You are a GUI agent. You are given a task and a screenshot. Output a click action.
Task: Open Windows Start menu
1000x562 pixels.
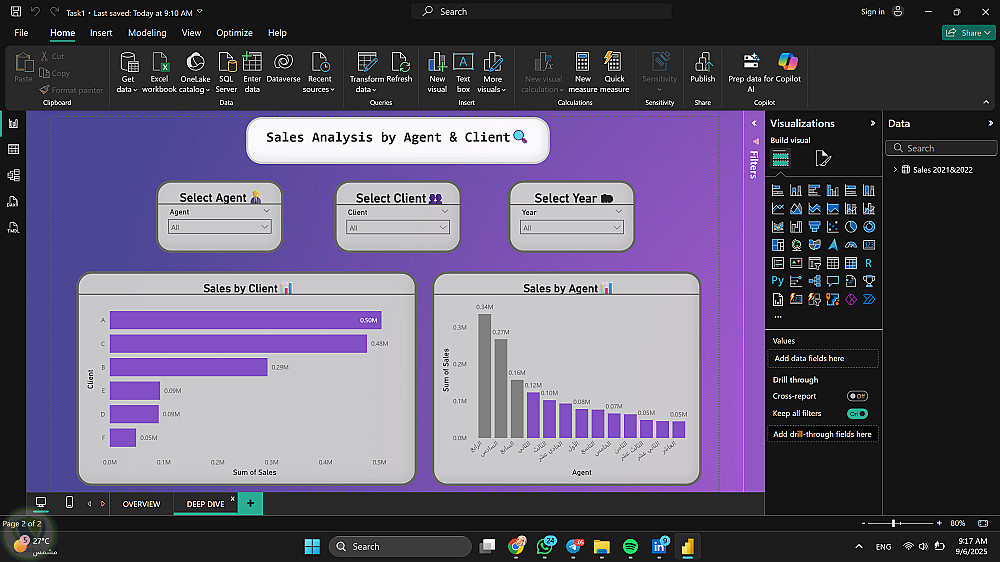point(312,547)
